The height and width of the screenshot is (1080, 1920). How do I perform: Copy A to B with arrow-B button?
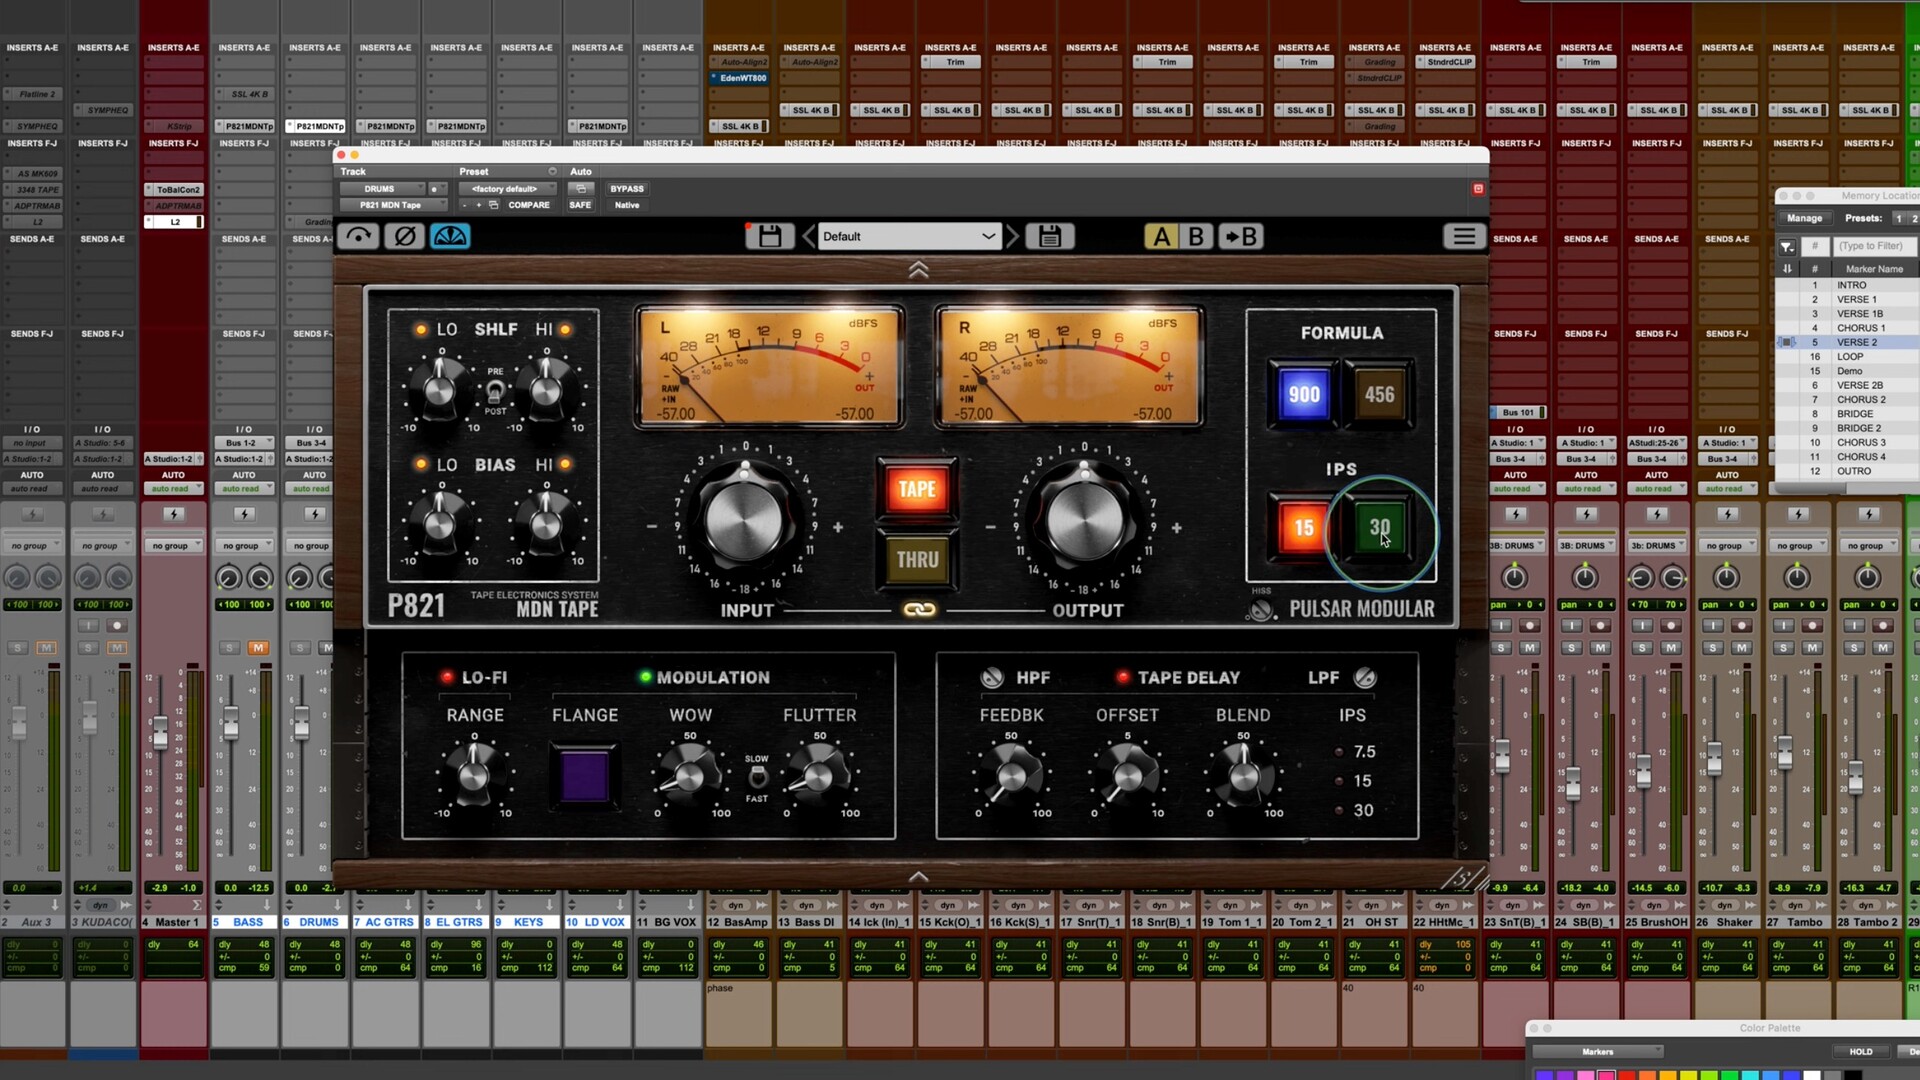tap(1242, 236)
